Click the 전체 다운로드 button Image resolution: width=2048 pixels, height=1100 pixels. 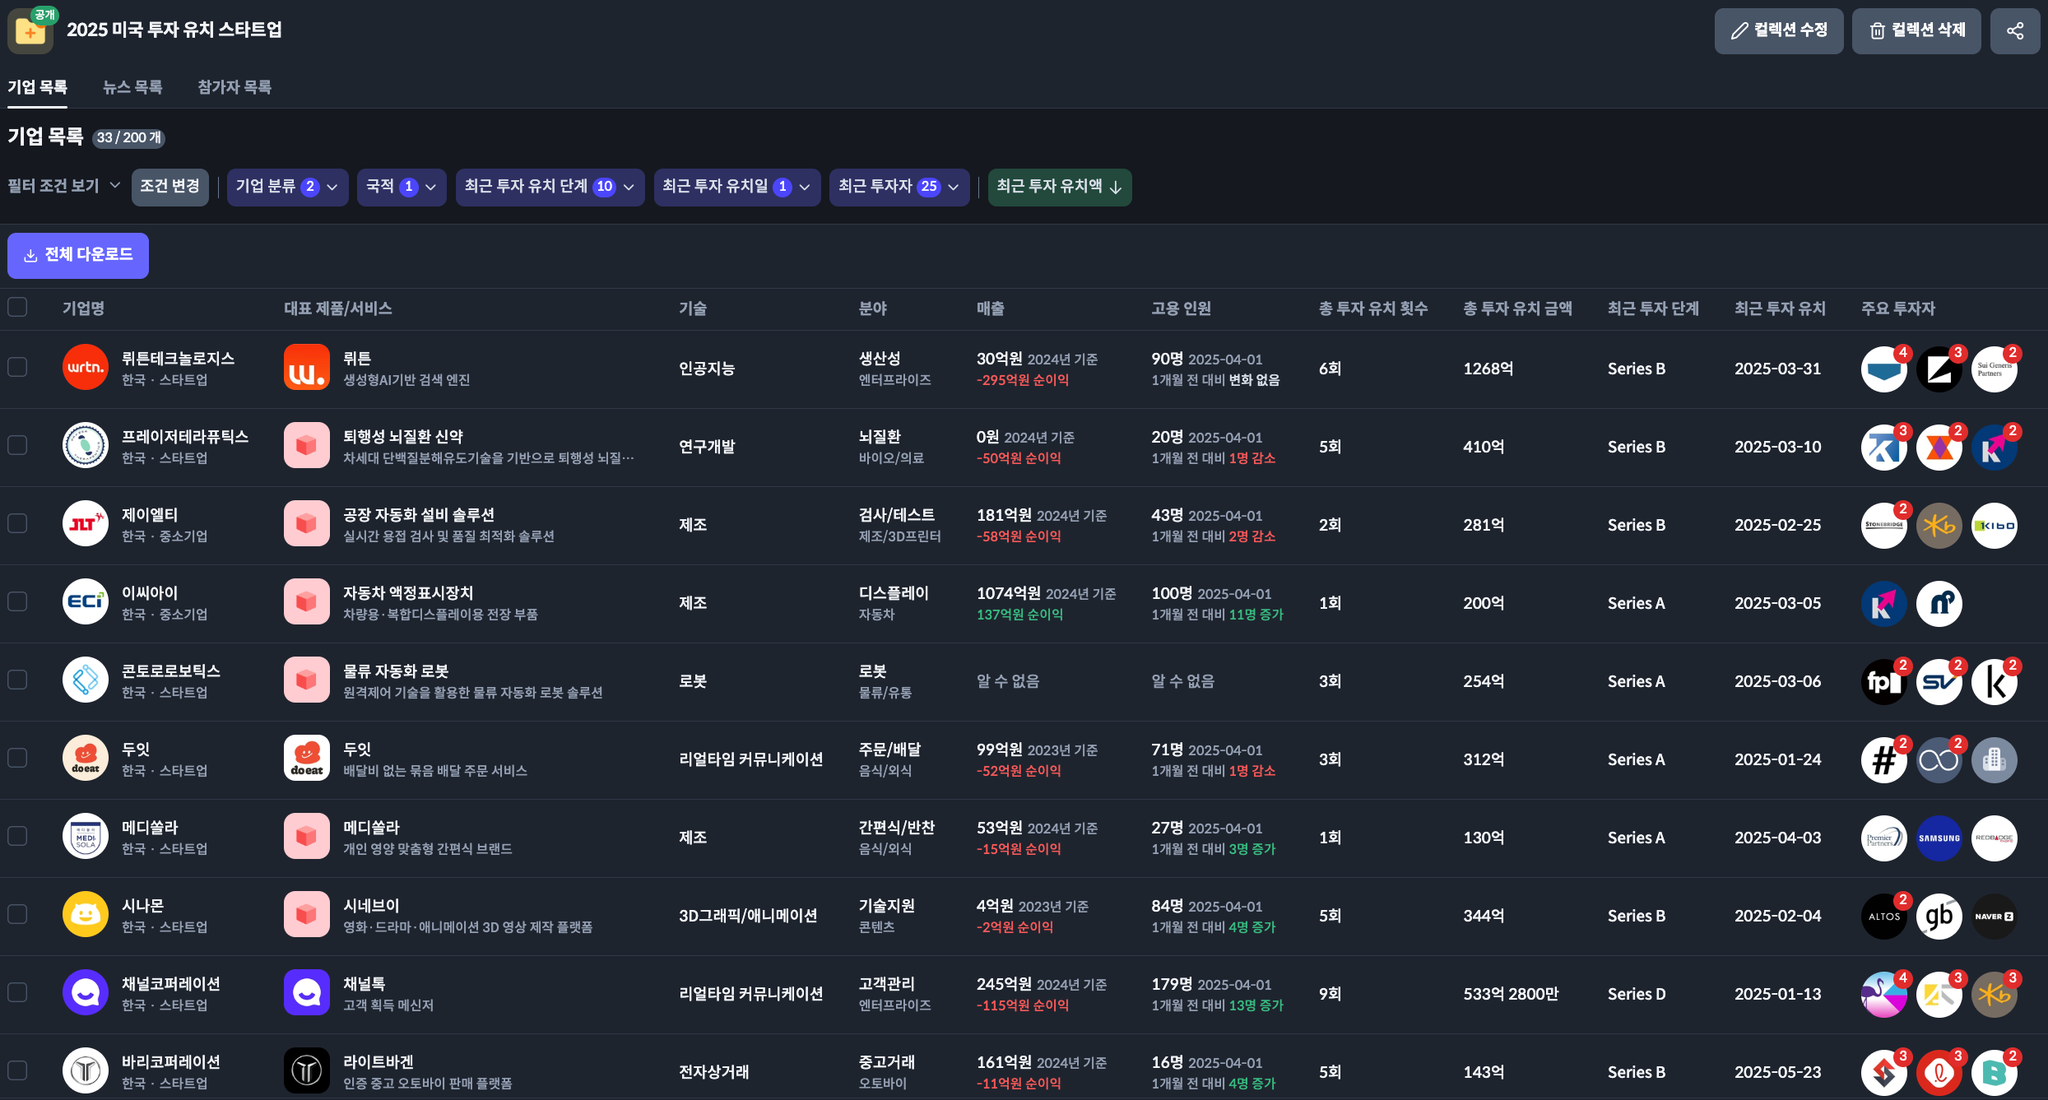point(78,255)
